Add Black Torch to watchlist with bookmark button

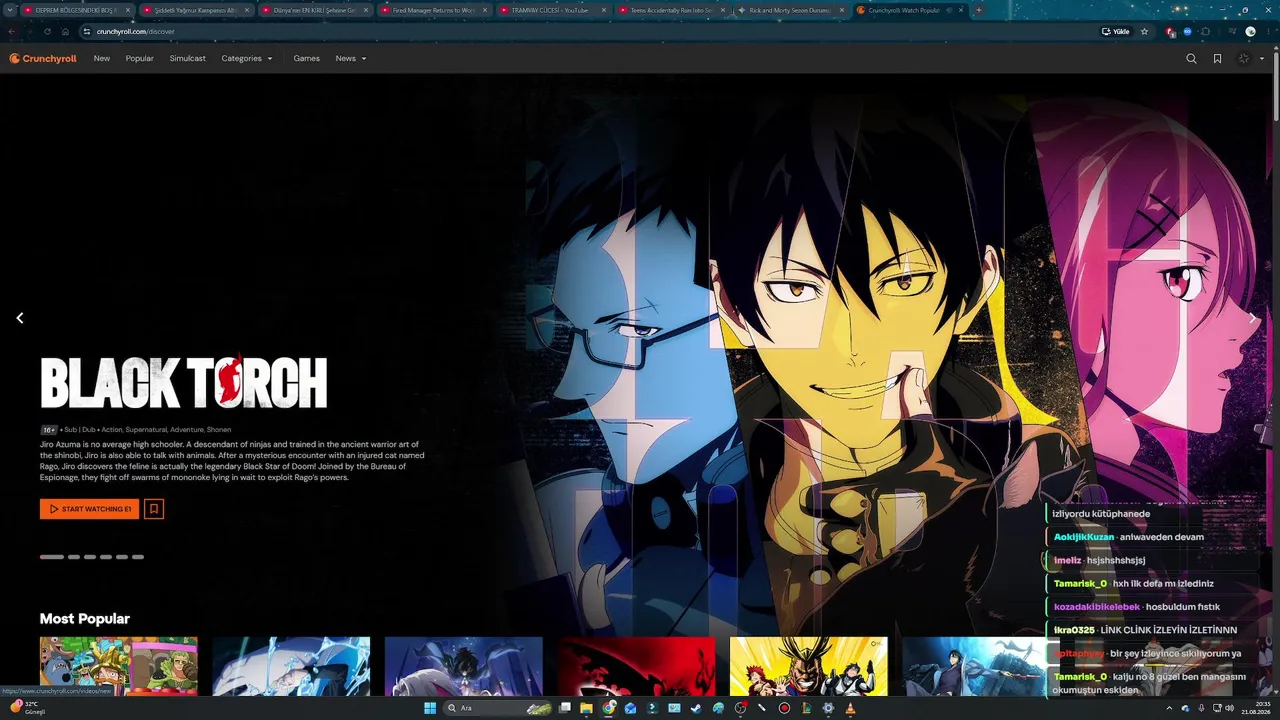(154, 509)
